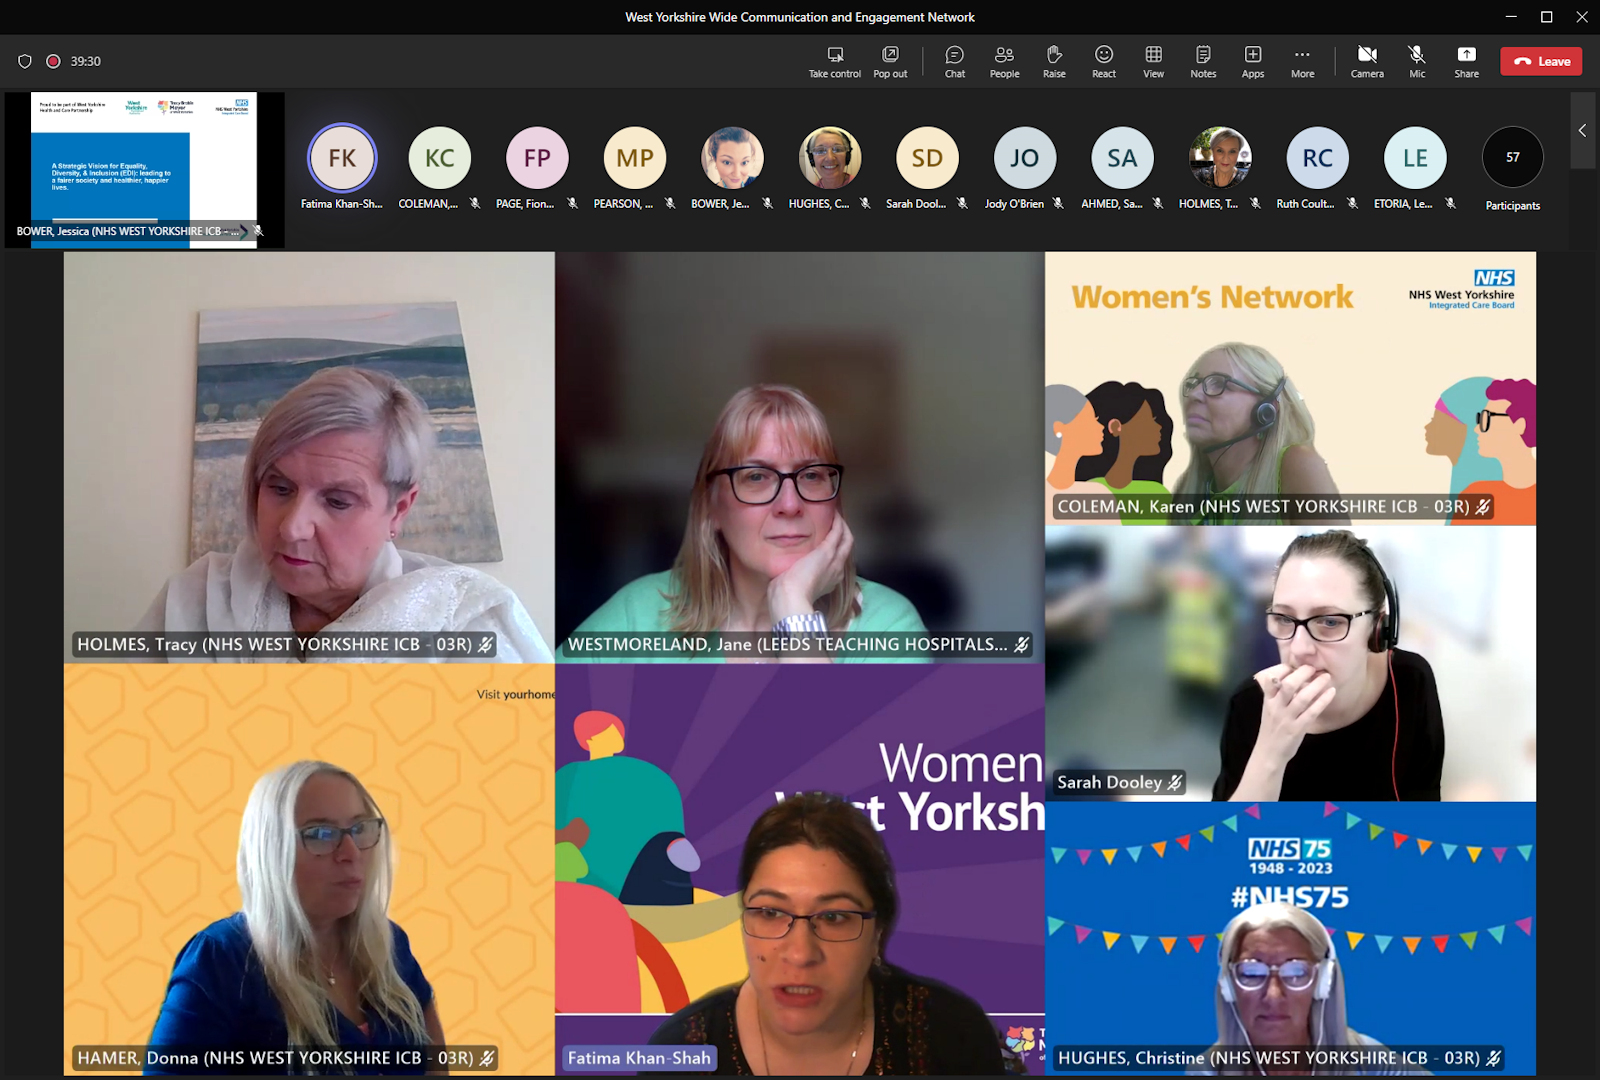Click muted mic icon on WESTMORELAND, Jane label
1600x1080 pixels.
pyautogui.click(x=1022, y=644)
